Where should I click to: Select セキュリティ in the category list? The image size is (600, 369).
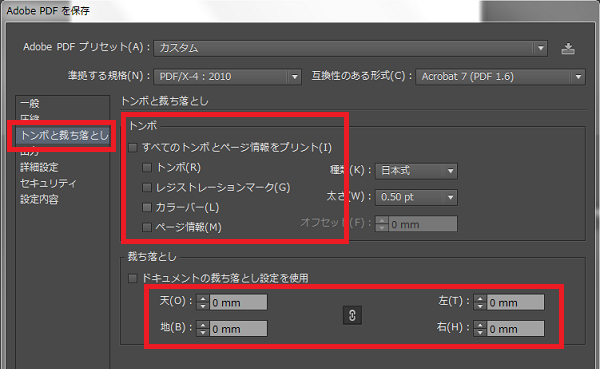[x=48, y=183]
